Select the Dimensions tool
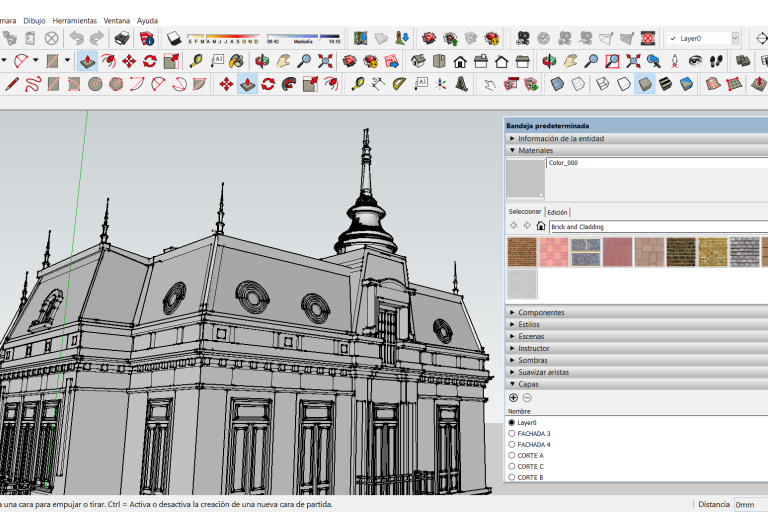Image resolution: width=768 pixels, height=512 pixels. 378,84
